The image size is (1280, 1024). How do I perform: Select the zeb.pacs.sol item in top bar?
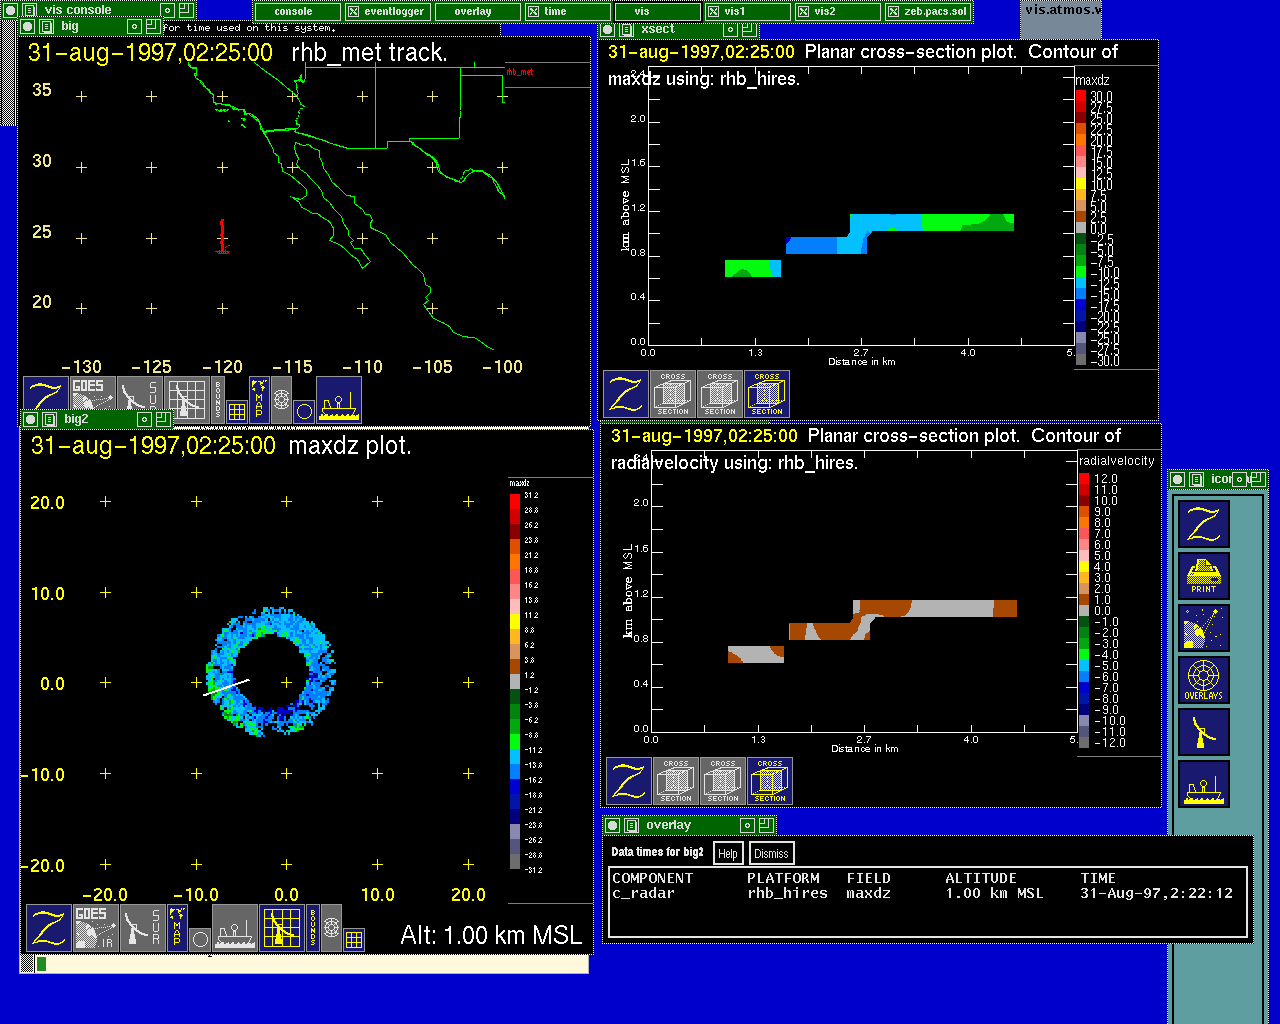[928, 12]
